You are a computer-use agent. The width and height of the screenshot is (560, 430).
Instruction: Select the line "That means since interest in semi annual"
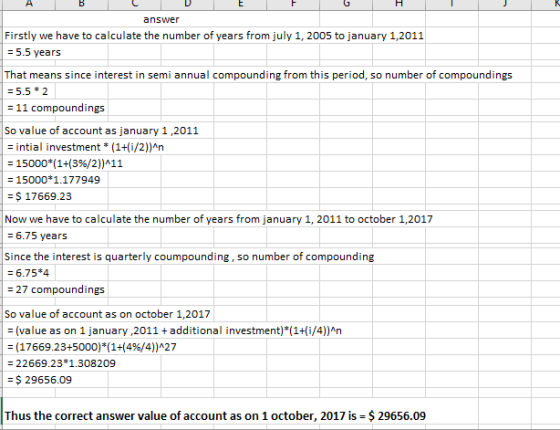[258, 75]
